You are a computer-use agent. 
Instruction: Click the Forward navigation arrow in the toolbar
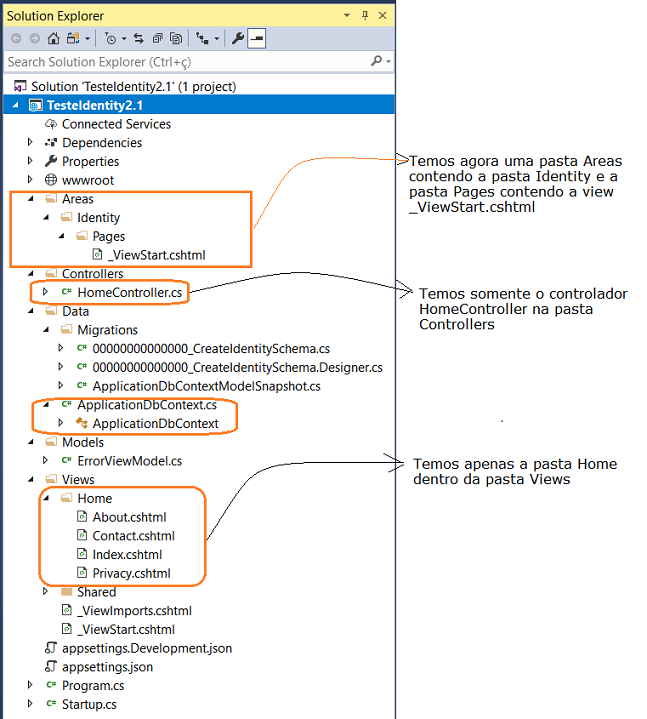pyautogui.click(x=34, y=39)
